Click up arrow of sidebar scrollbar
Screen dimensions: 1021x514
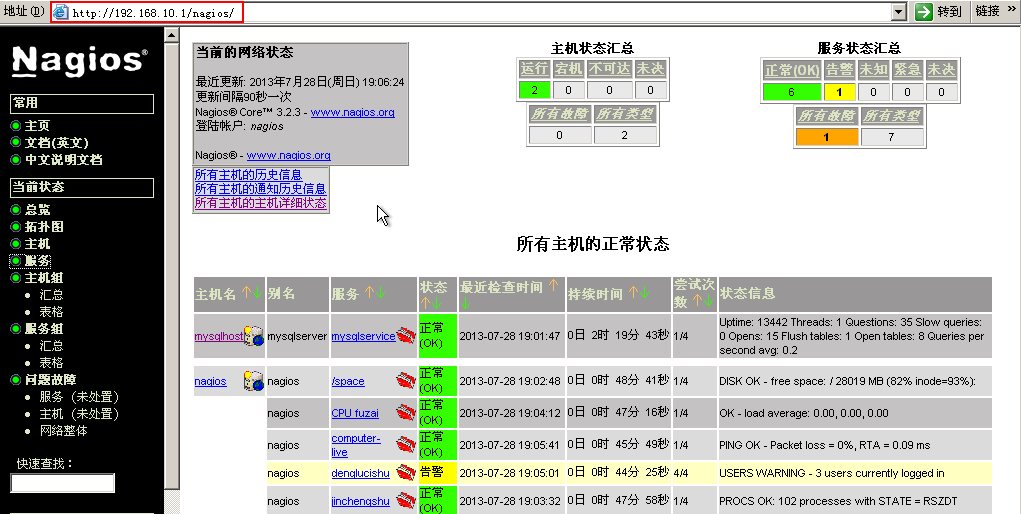[x=172, y=35]
